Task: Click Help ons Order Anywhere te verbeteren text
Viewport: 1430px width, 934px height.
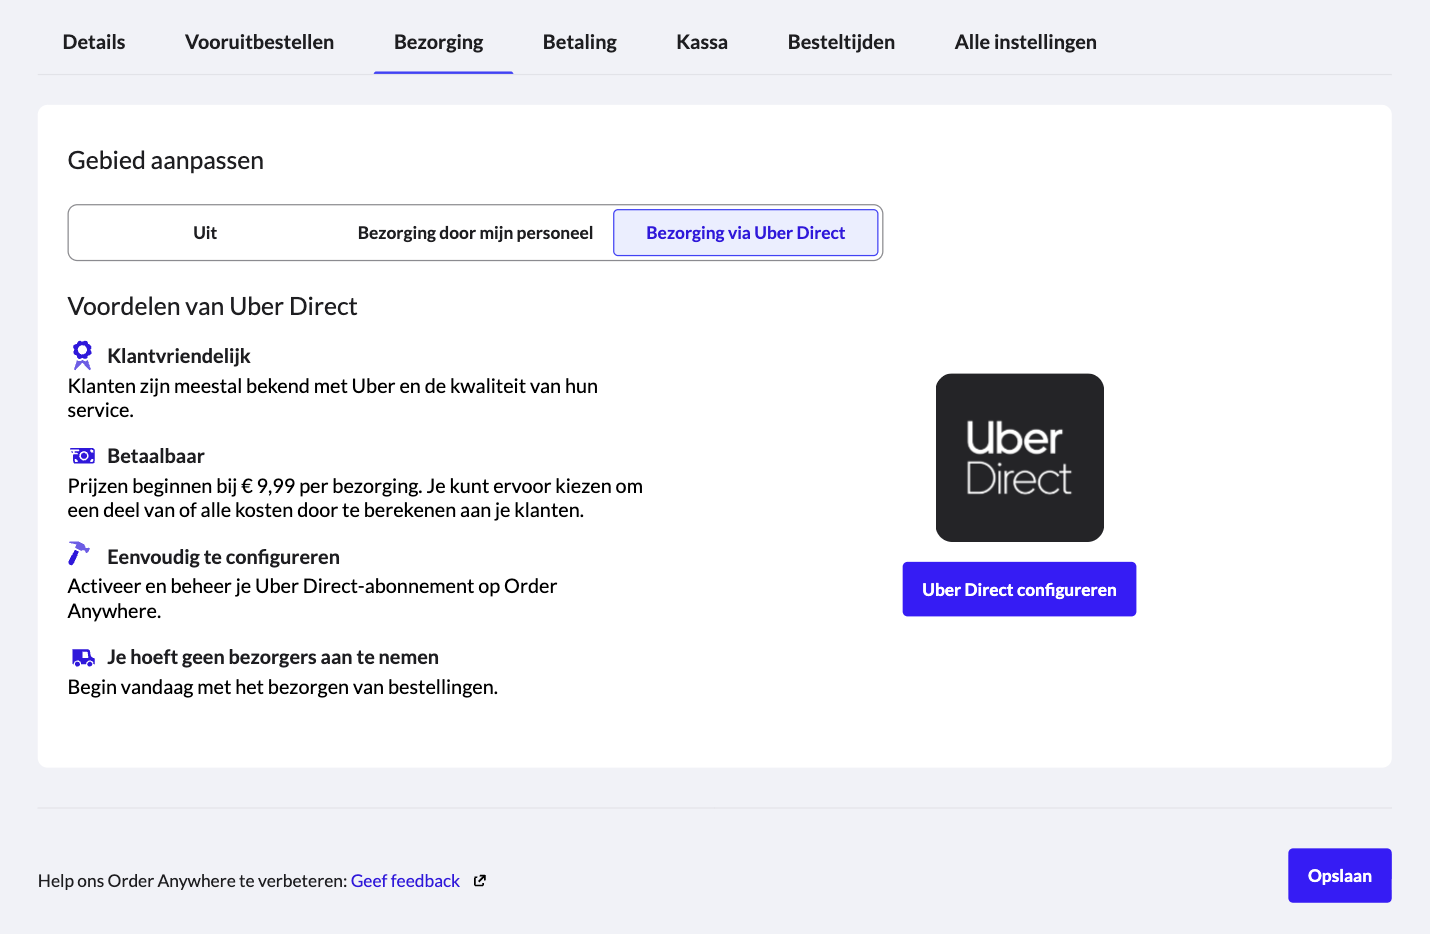Action: click(193, 881)
